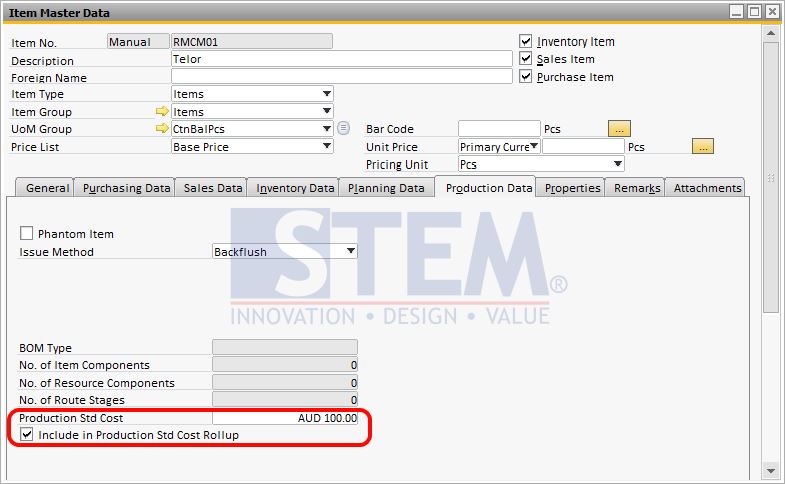Click the Manual numbering series field
785x484 pixels.
pyautogui.click(x=138, y=42)
